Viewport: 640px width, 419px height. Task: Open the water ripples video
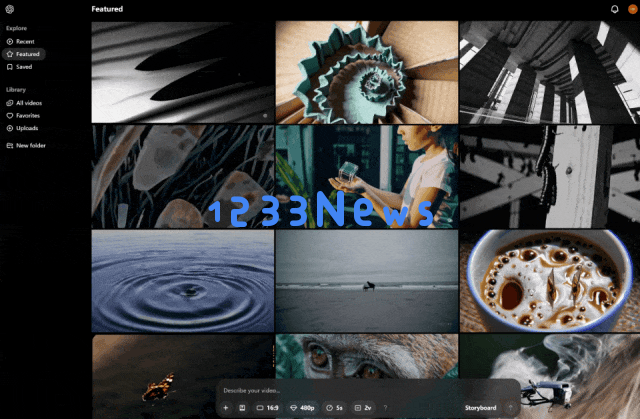(183, 281)
